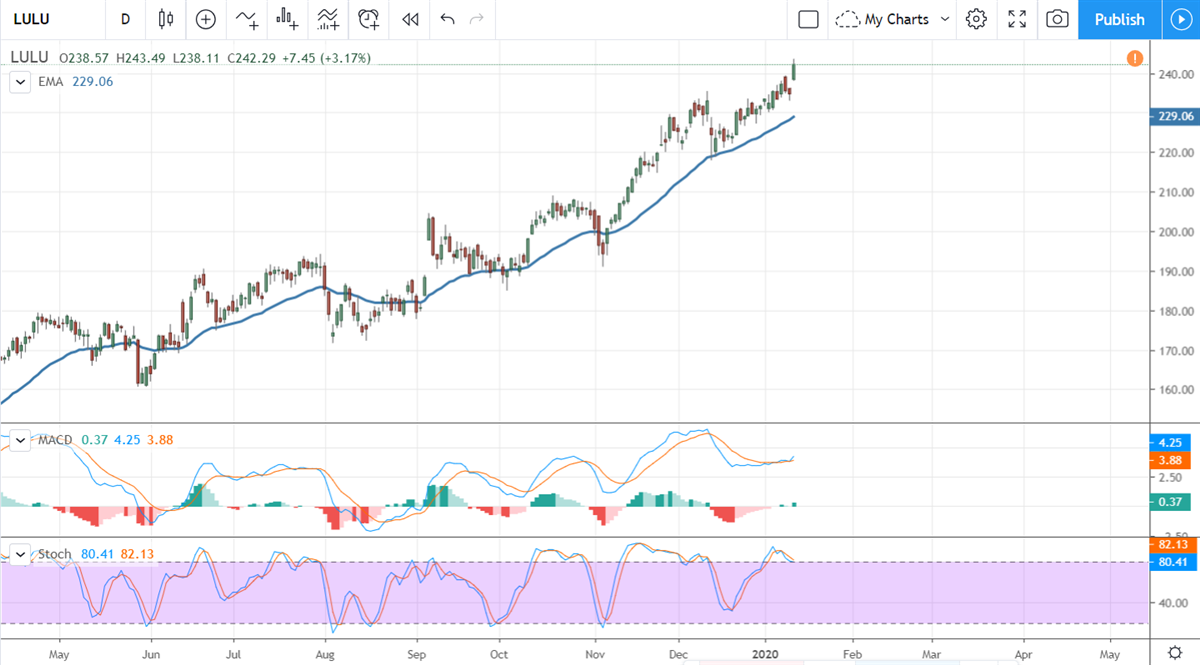Expand the My Charts dropdown

pyautogui.click(x=945, y=19)
